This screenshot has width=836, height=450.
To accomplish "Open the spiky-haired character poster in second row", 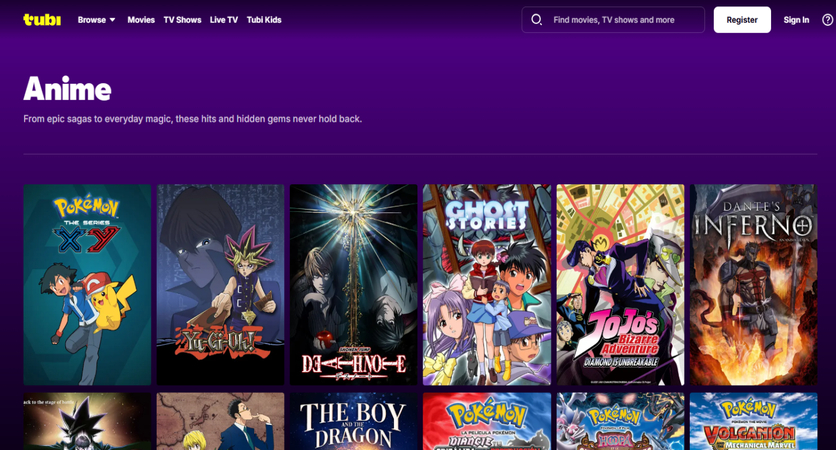I will 87,421.
